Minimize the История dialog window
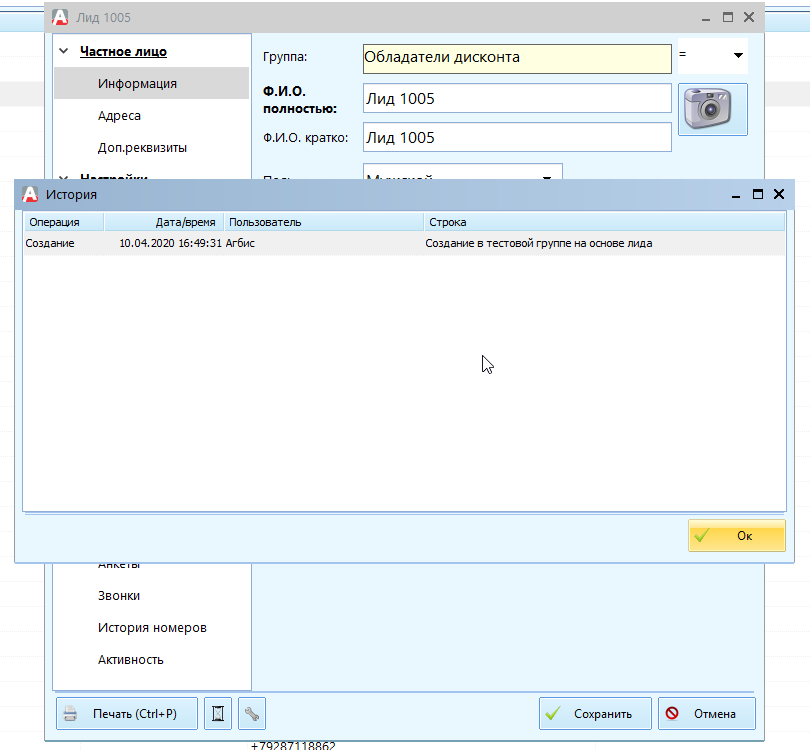 point(736,195)
